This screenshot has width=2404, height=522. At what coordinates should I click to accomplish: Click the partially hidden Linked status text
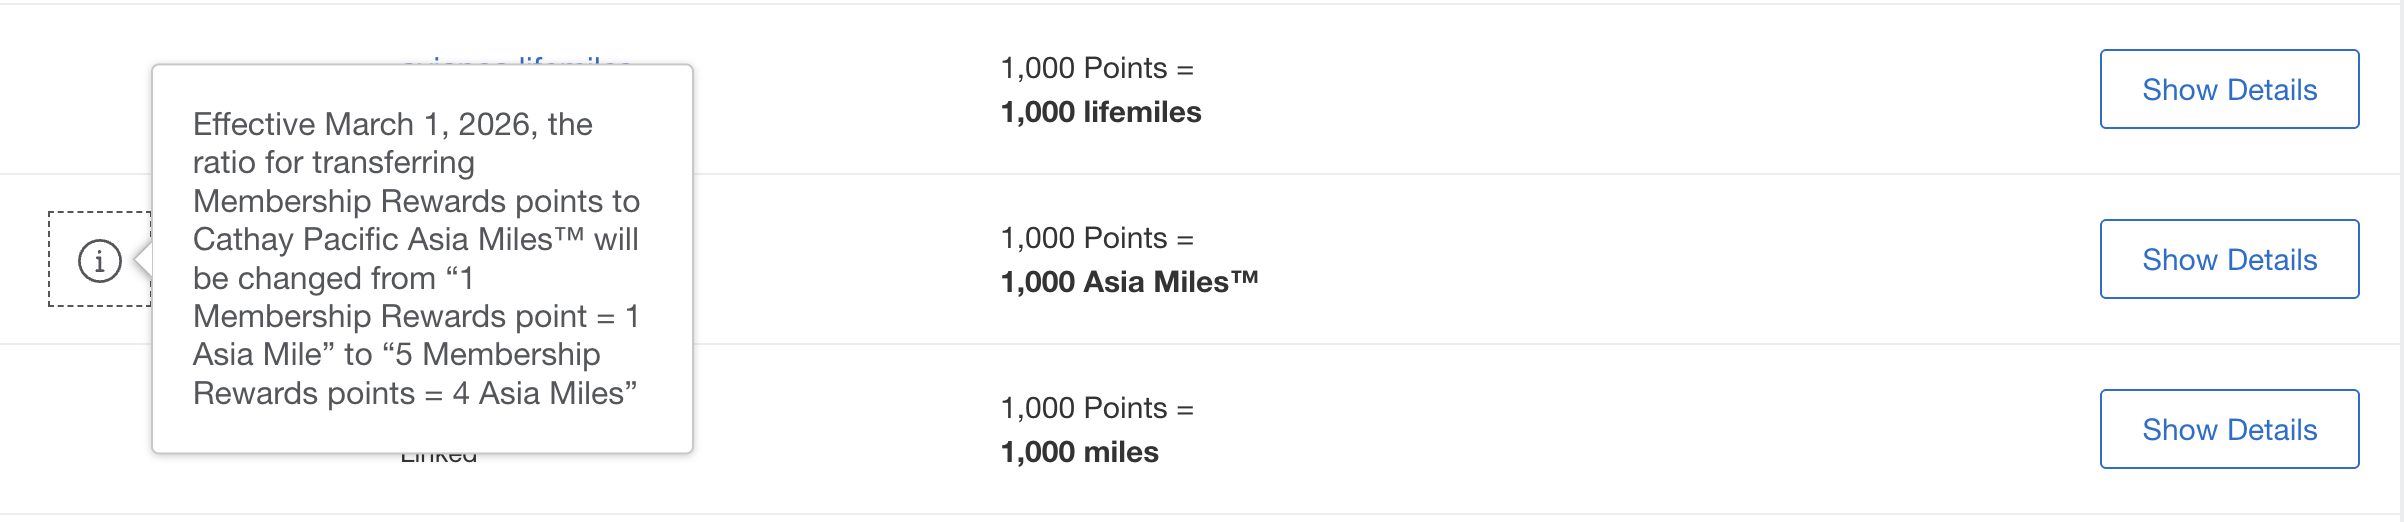[438, 458]
